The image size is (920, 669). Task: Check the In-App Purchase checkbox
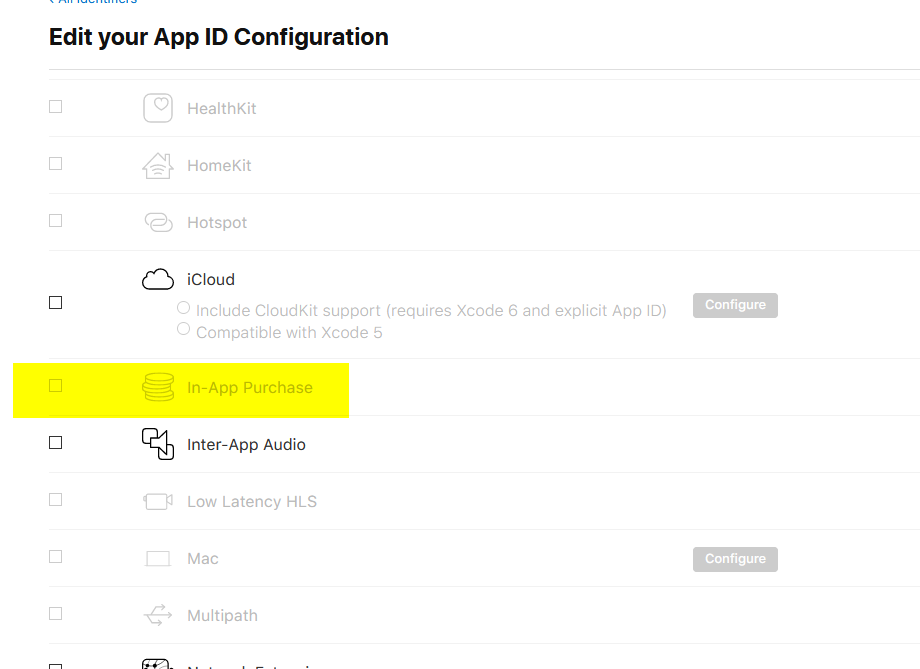[56, 385]
